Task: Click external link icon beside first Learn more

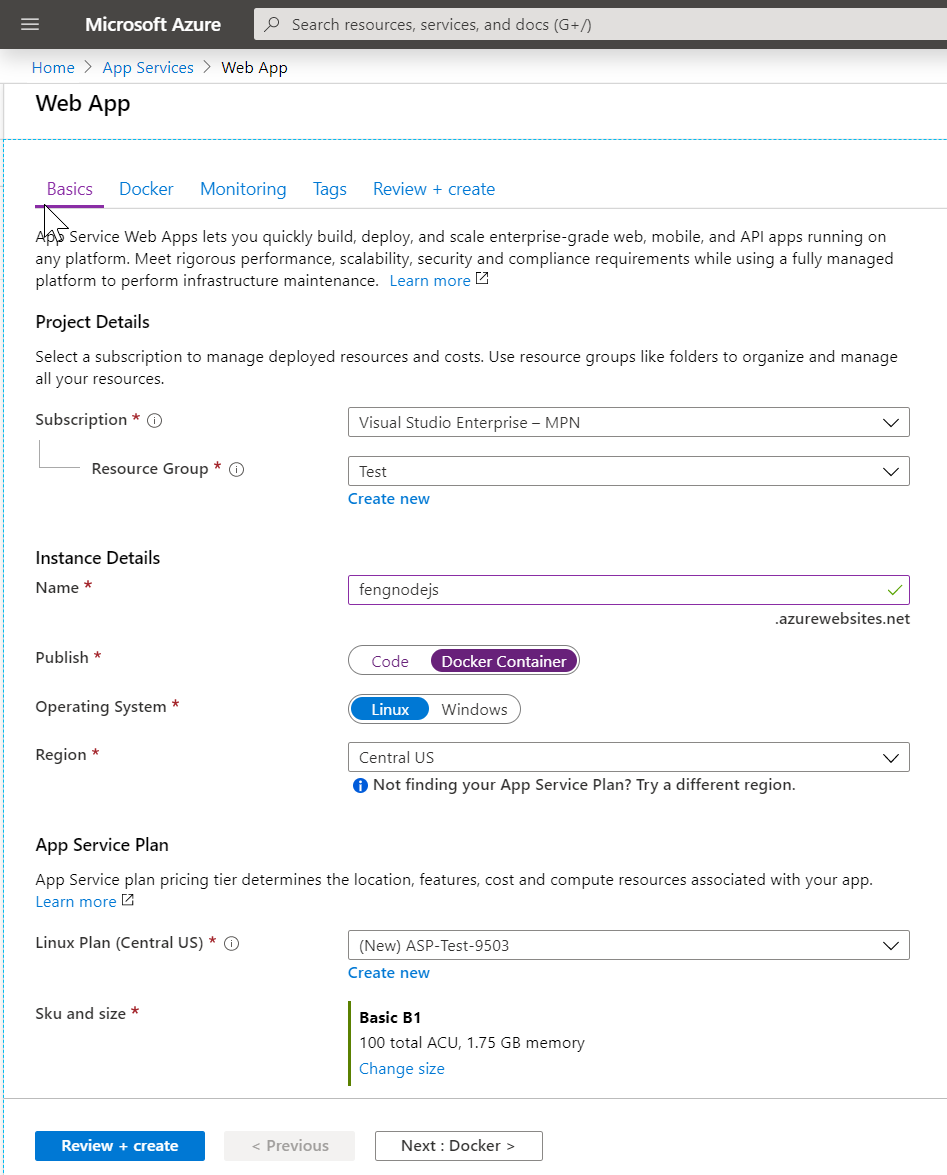Action: [x=482, y=279]
